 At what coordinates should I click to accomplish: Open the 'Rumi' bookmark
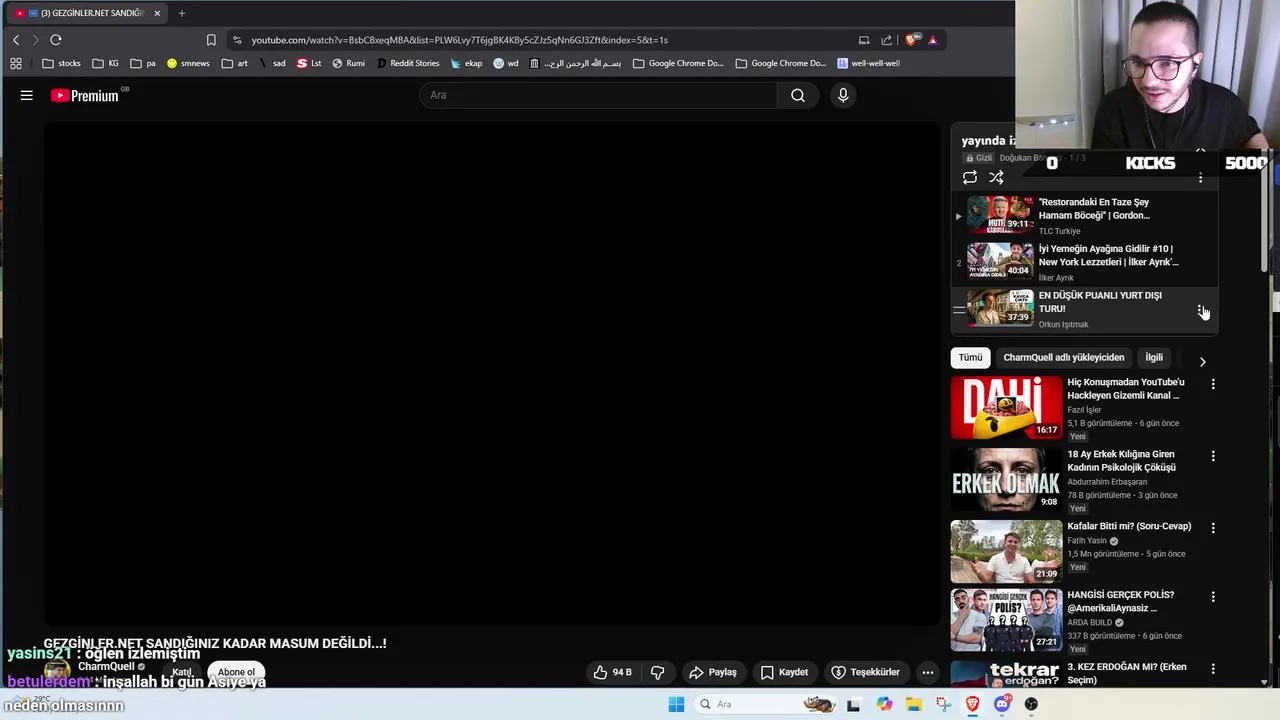pos(349,63)
